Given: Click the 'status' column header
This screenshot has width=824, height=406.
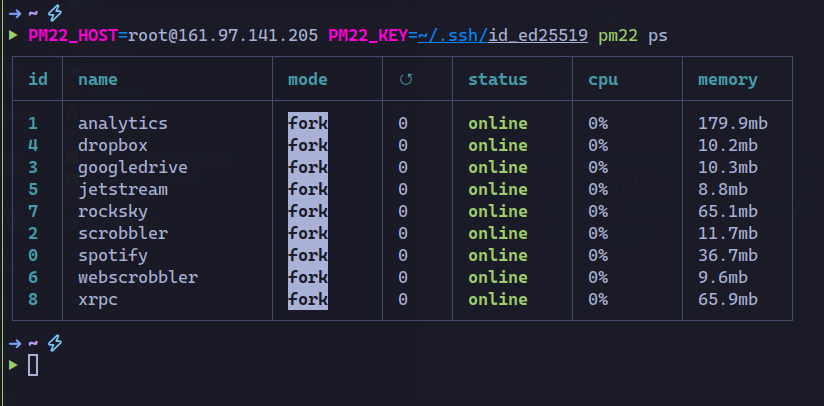Looking at the screenshot, I should [x=498, y=80].
